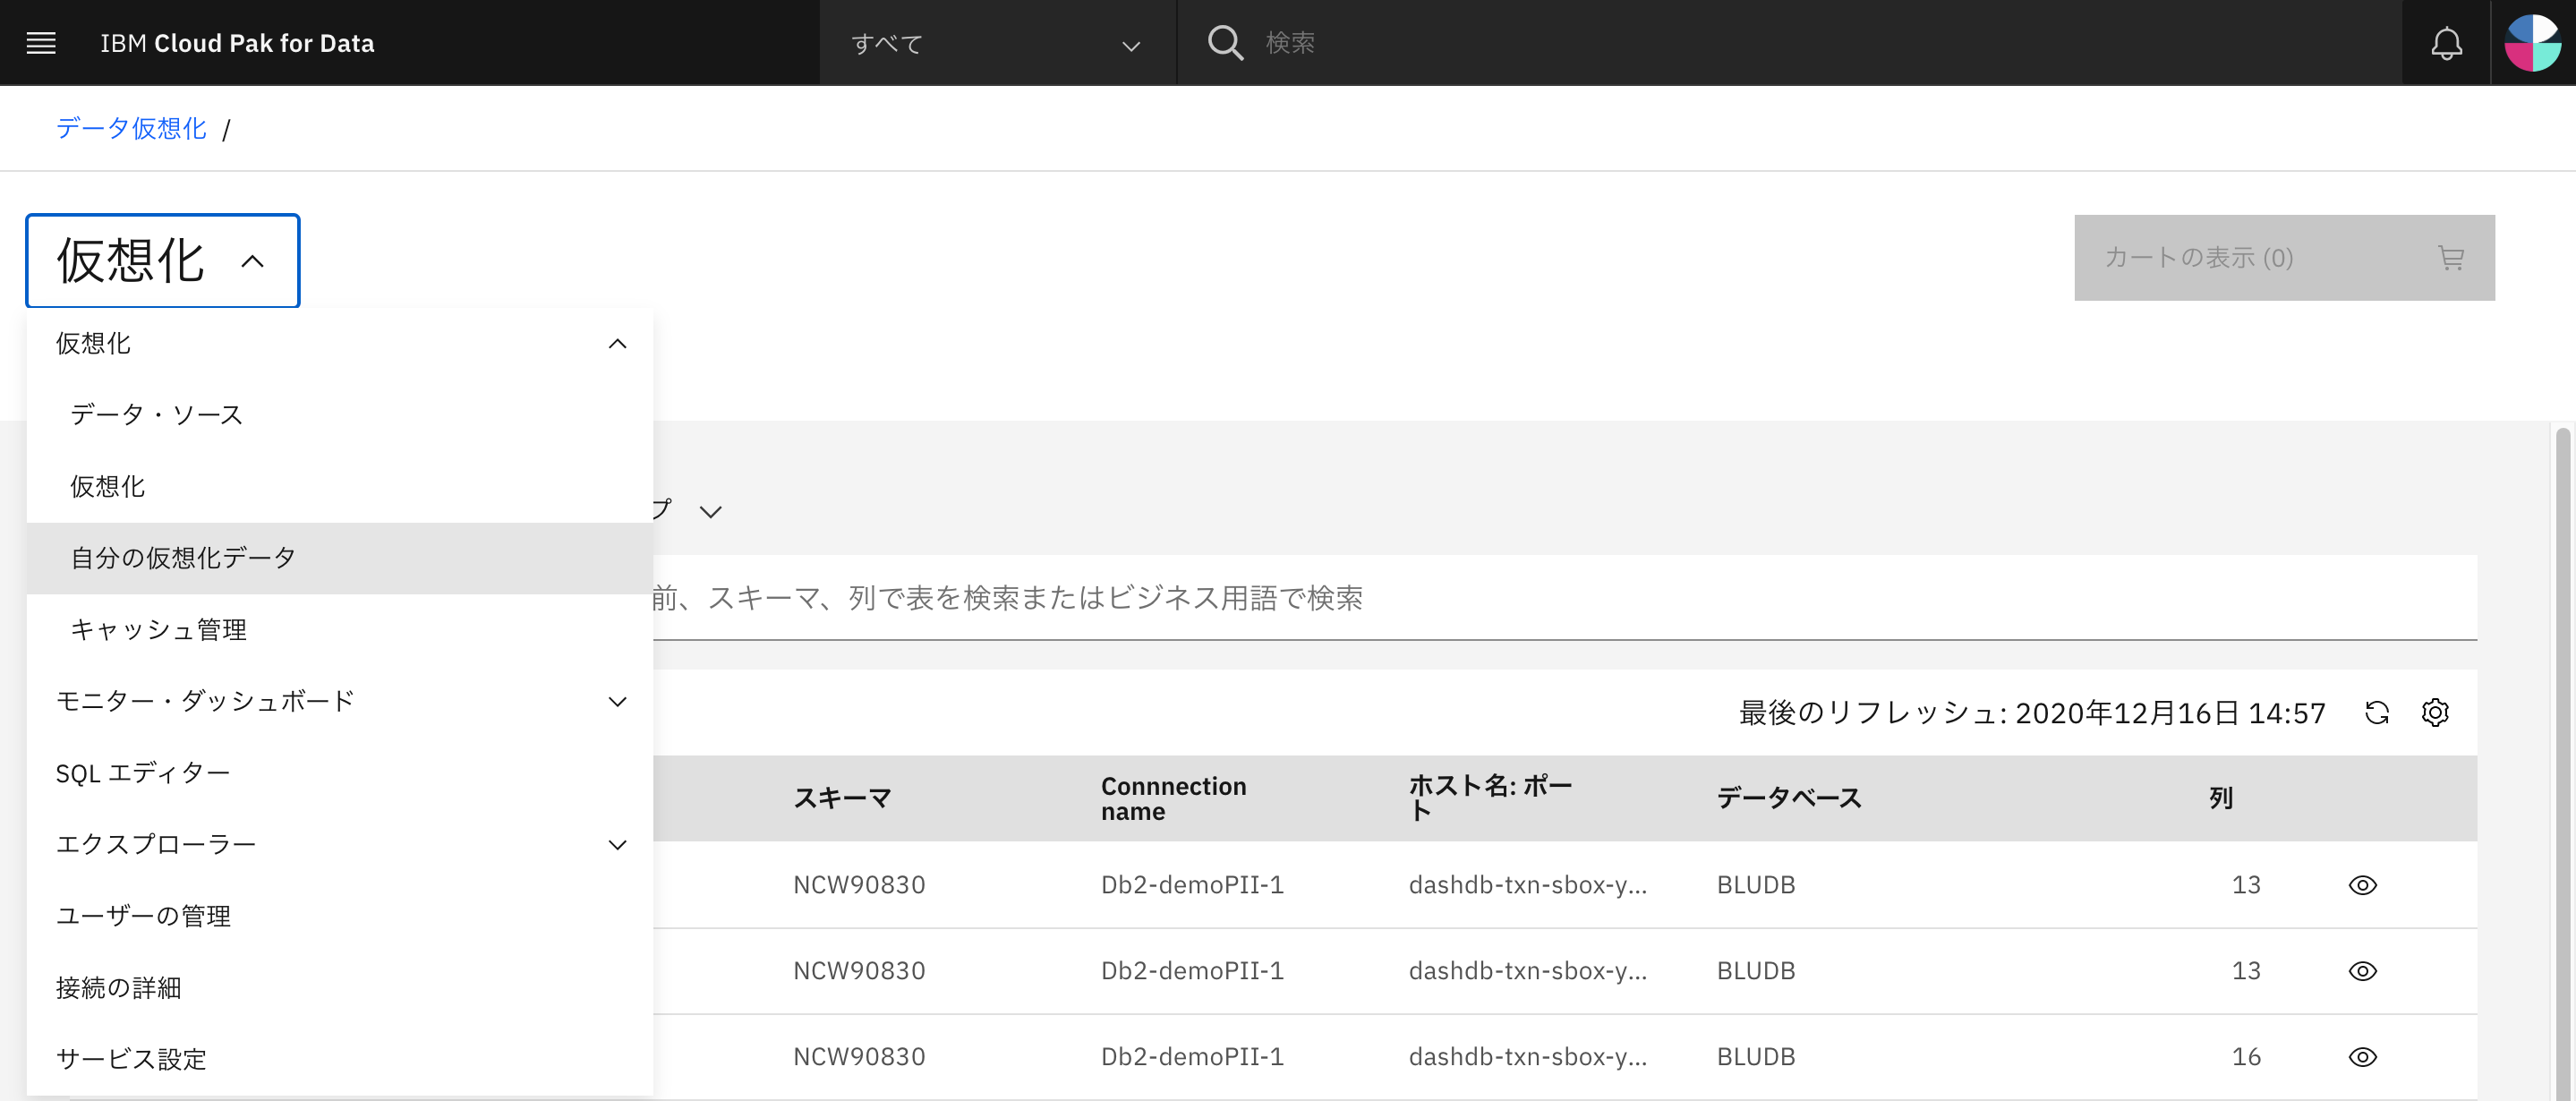Click the カートの表示 (0) button
This screenshot has width=2576, height=1101.
click(2198, 258)
